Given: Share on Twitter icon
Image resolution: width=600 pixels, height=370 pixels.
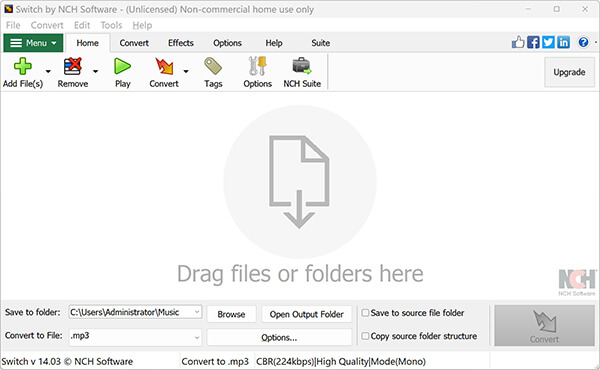Looking at the screenshot, I should [x=548, y=42].
